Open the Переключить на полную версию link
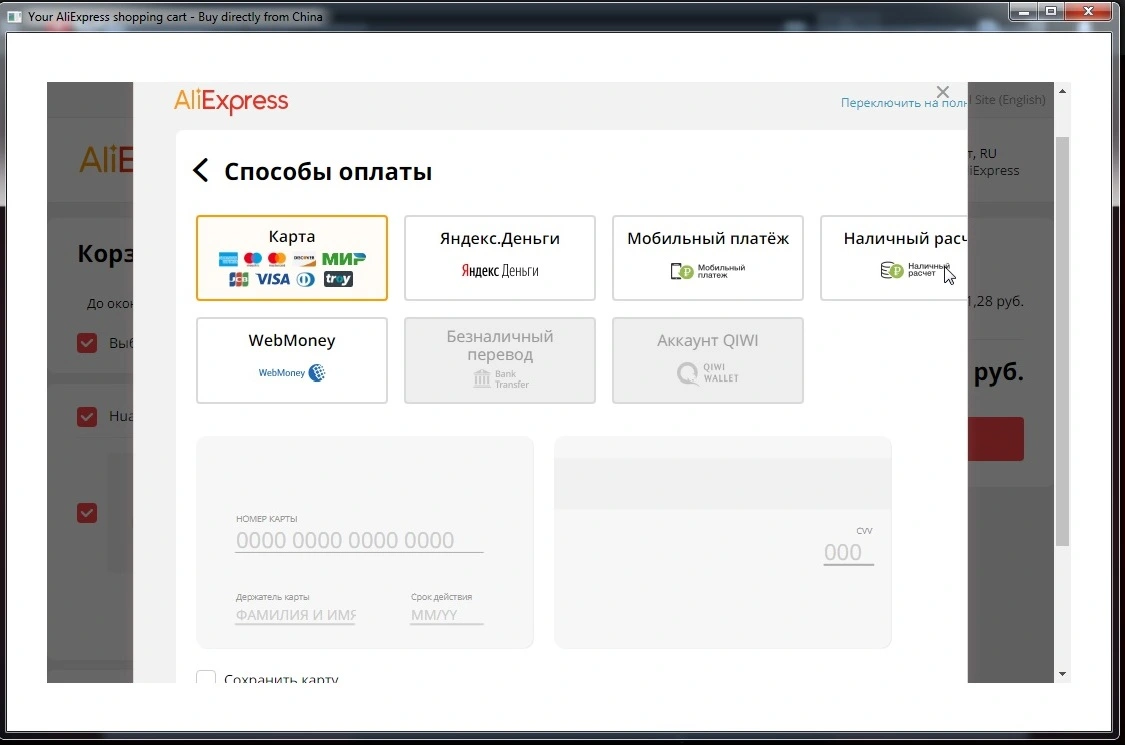Viewport: 1125px width, 745px height. [x=904, y=103]
